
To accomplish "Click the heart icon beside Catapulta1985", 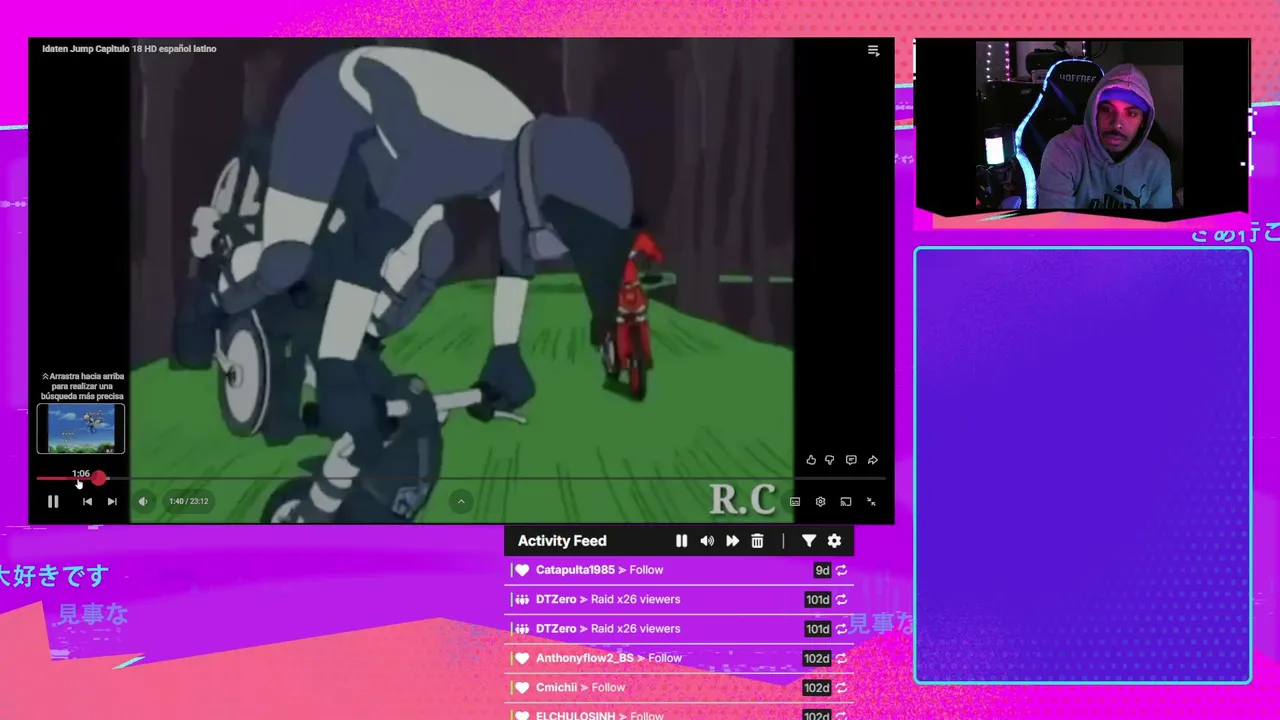I will (521, 570).
